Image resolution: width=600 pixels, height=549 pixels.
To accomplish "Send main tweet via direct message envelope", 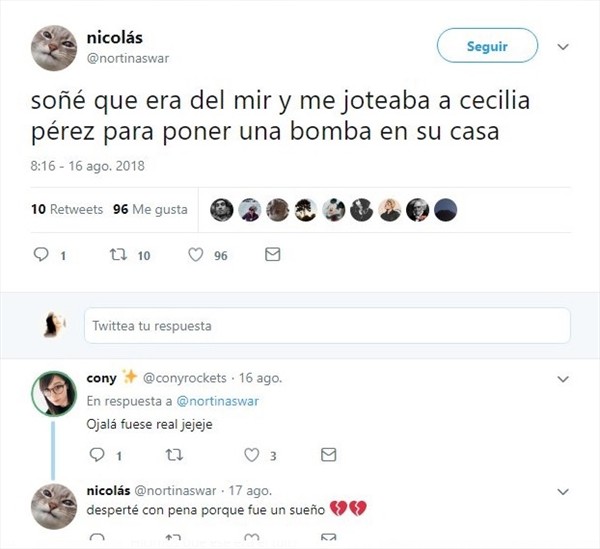I will pos(272,254).
